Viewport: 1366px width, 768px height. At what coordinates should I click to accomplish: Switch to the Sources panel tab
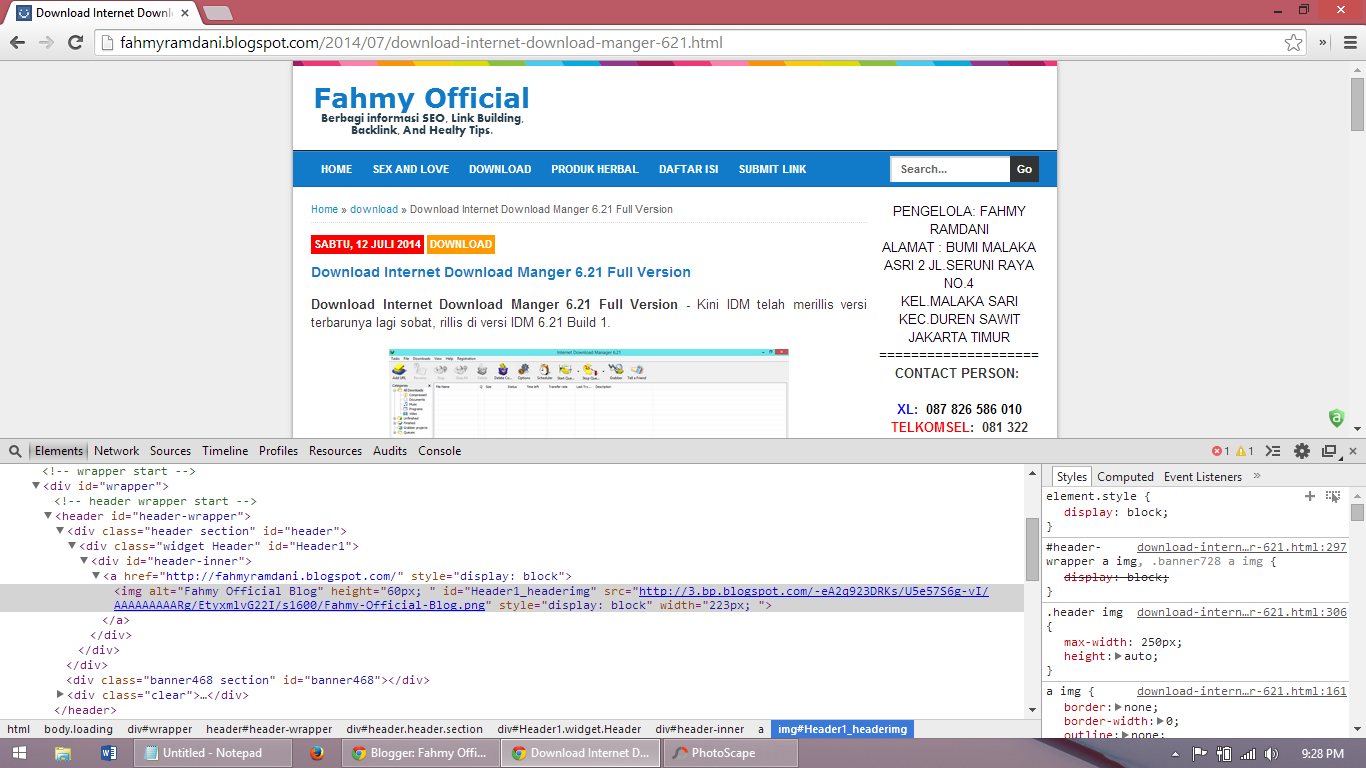[x=170, y=451]
